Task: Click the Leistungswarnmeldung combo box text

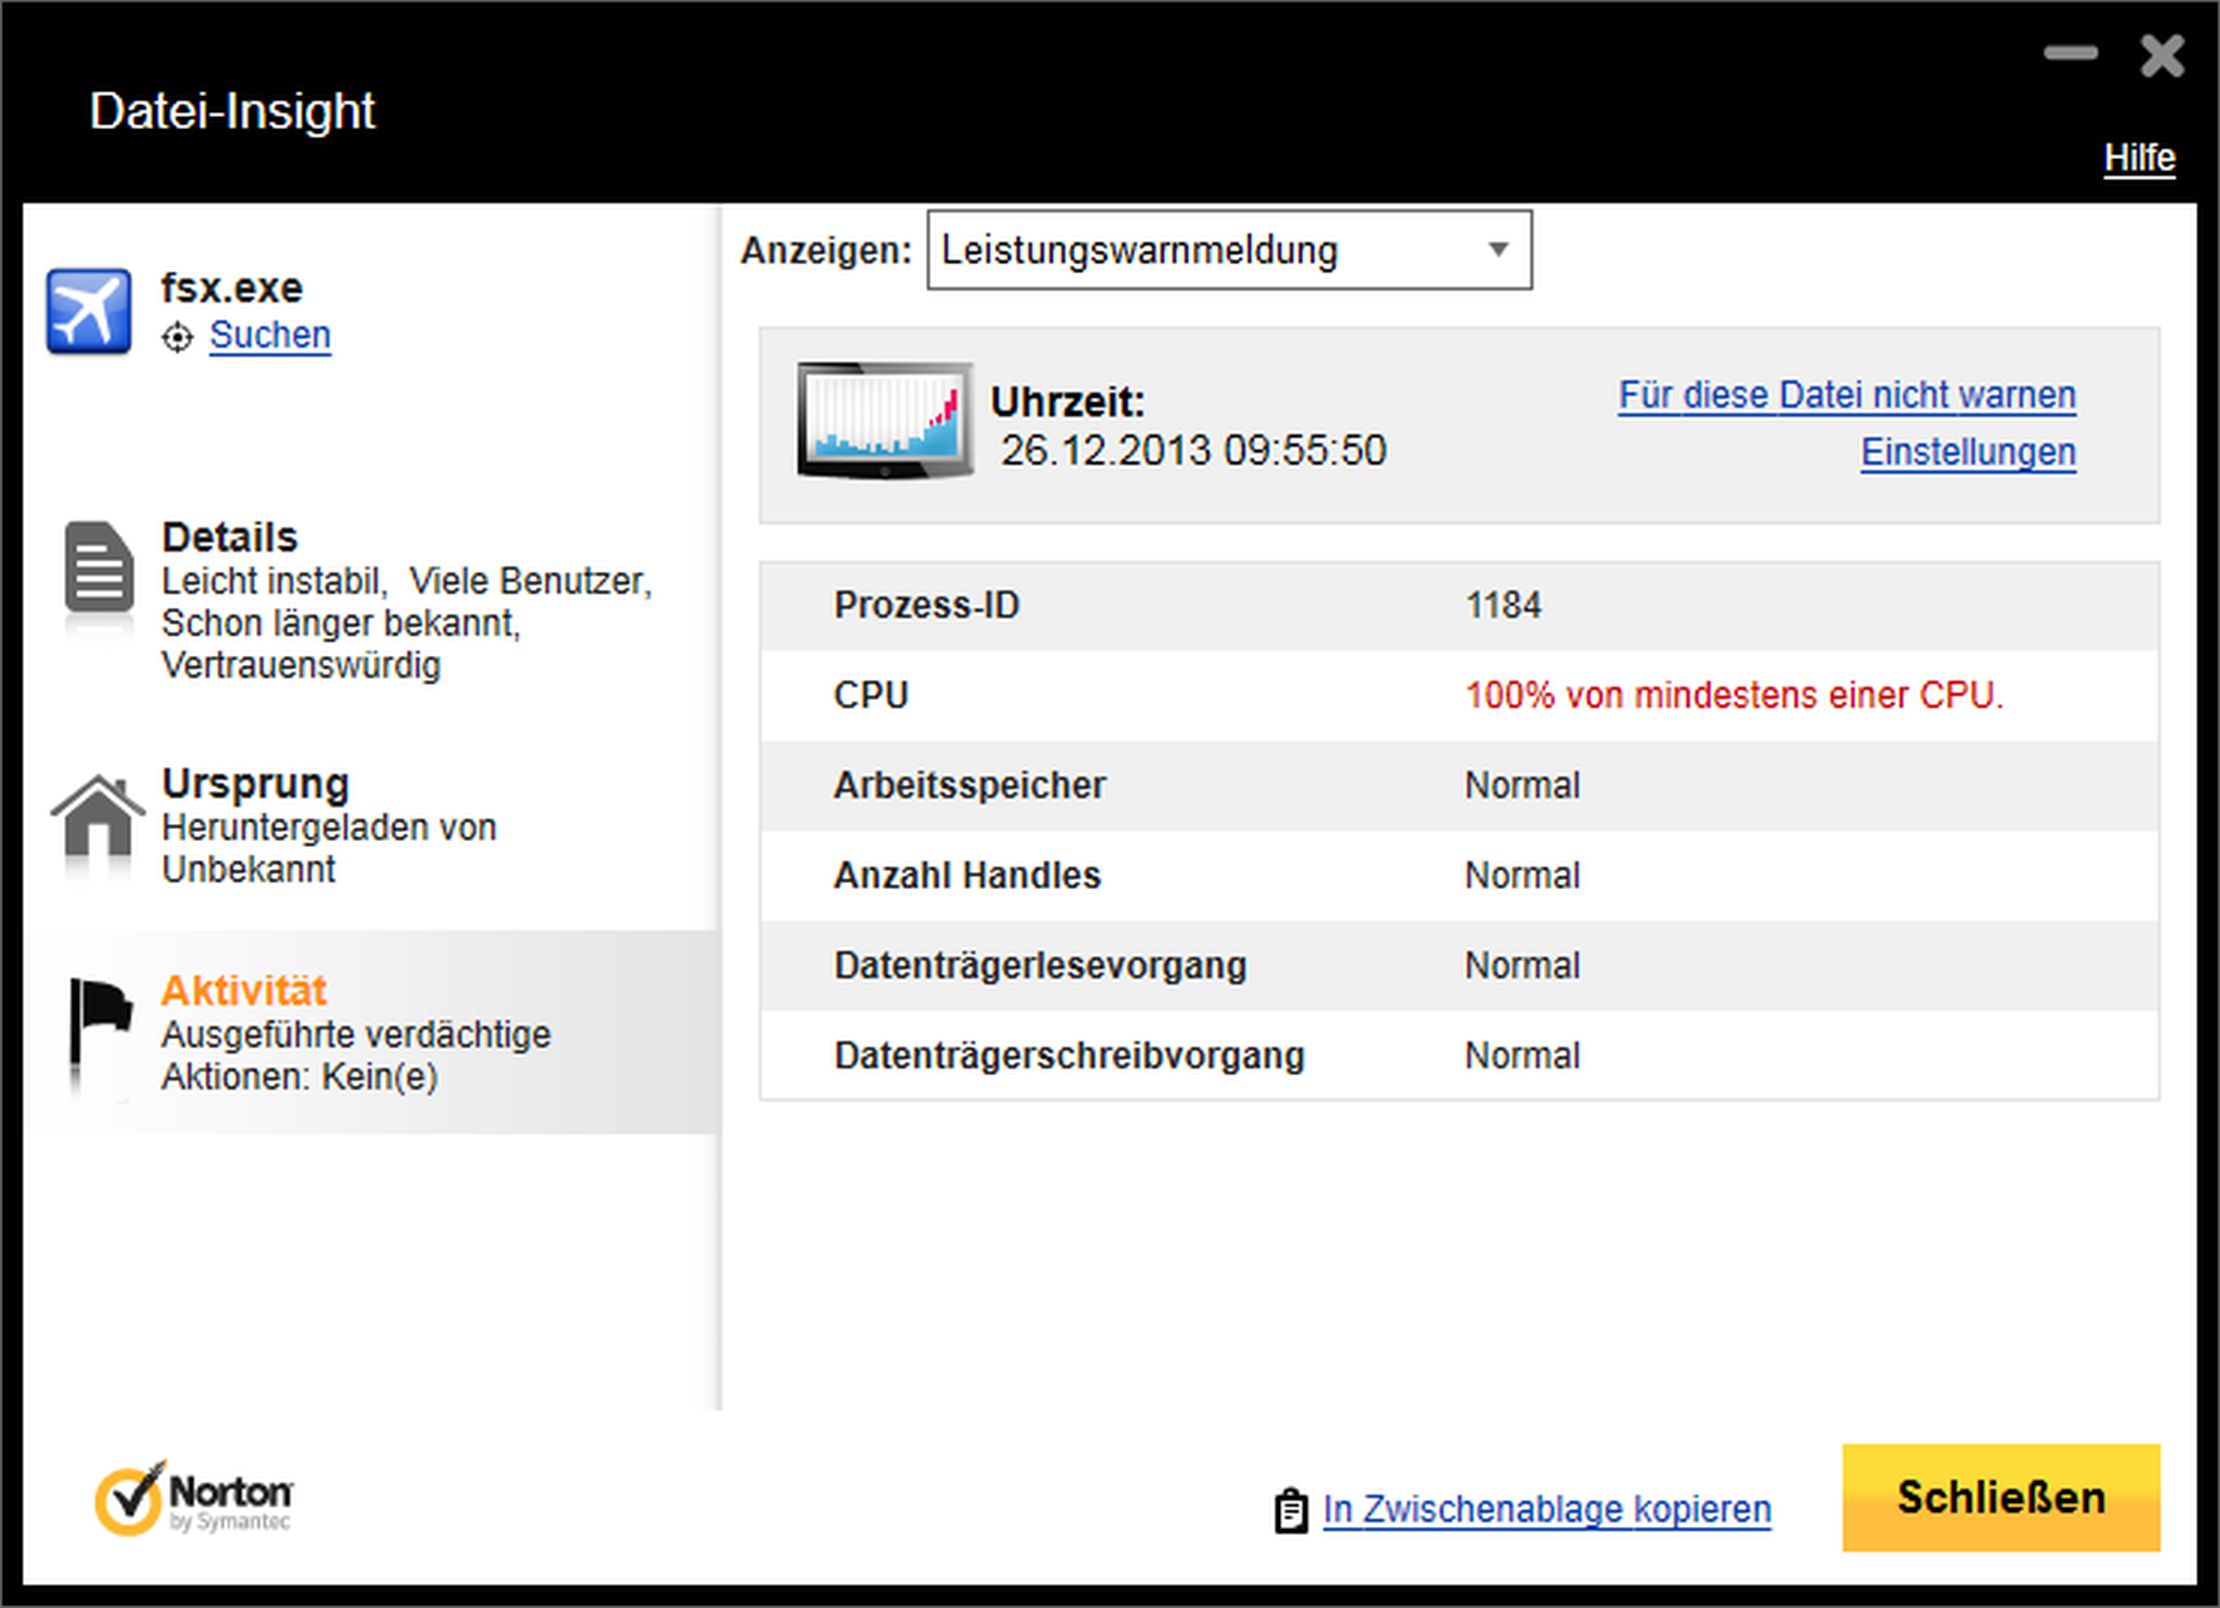Action: point(1140,250)
